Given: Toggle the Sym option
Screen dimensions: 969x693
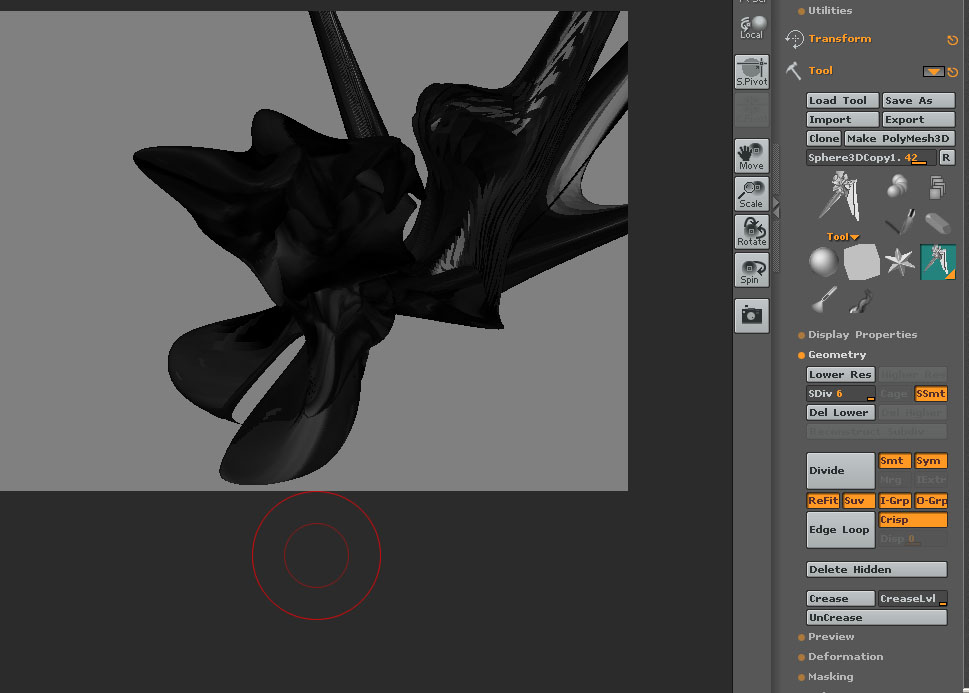Looking at the screenshot, I should [x=931, y=461].
